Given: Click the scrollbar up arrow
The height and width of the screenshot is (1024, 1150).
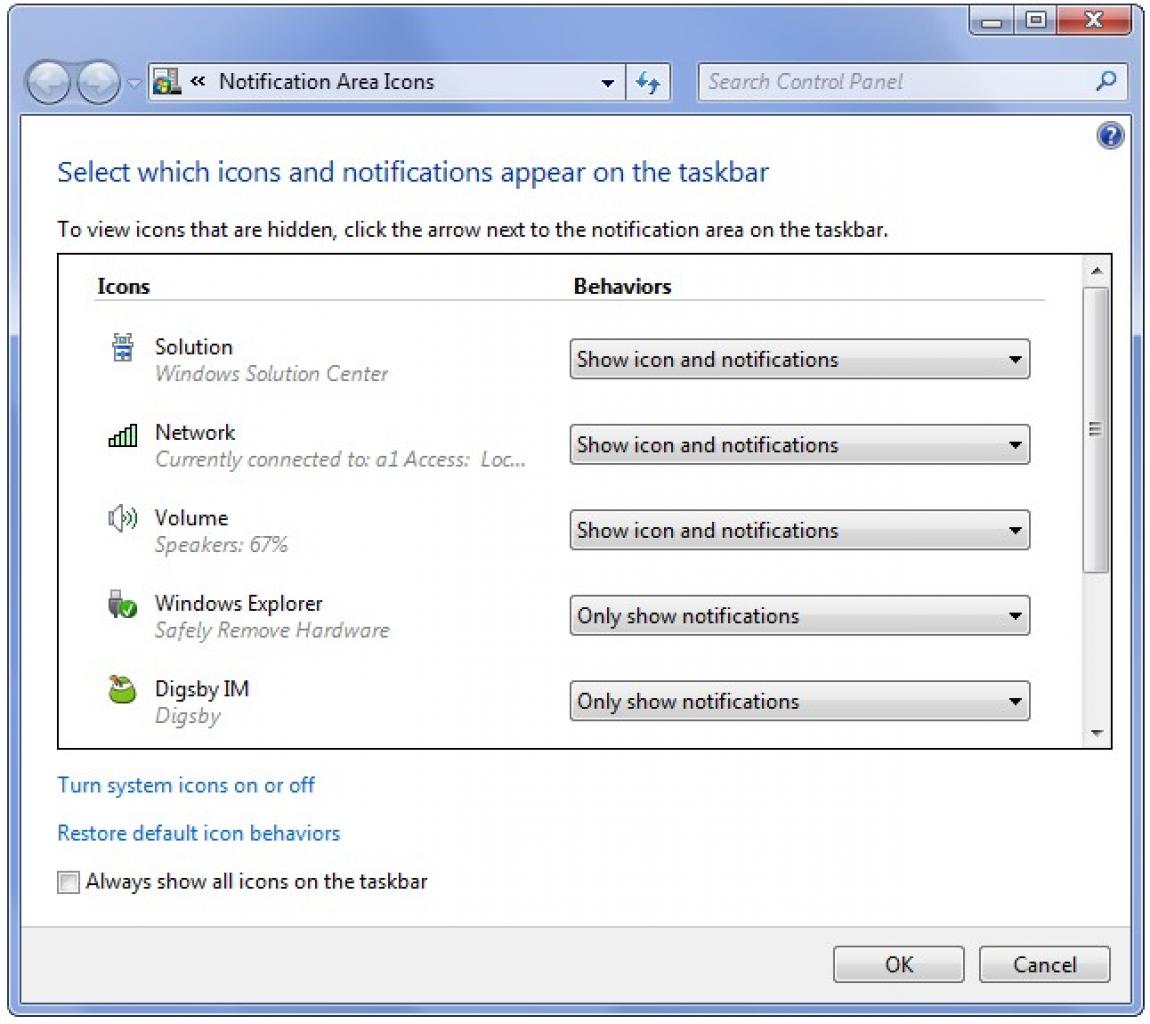Looking at the screenshot, I should pyautogui.click(x=1096, y=271).
